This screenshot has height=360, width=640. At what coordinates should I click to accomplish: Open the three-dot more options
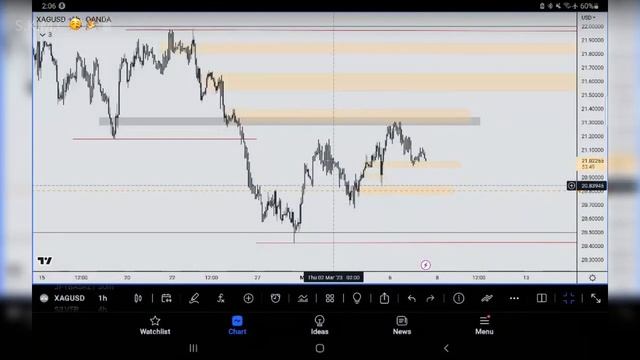click(514, 298)
